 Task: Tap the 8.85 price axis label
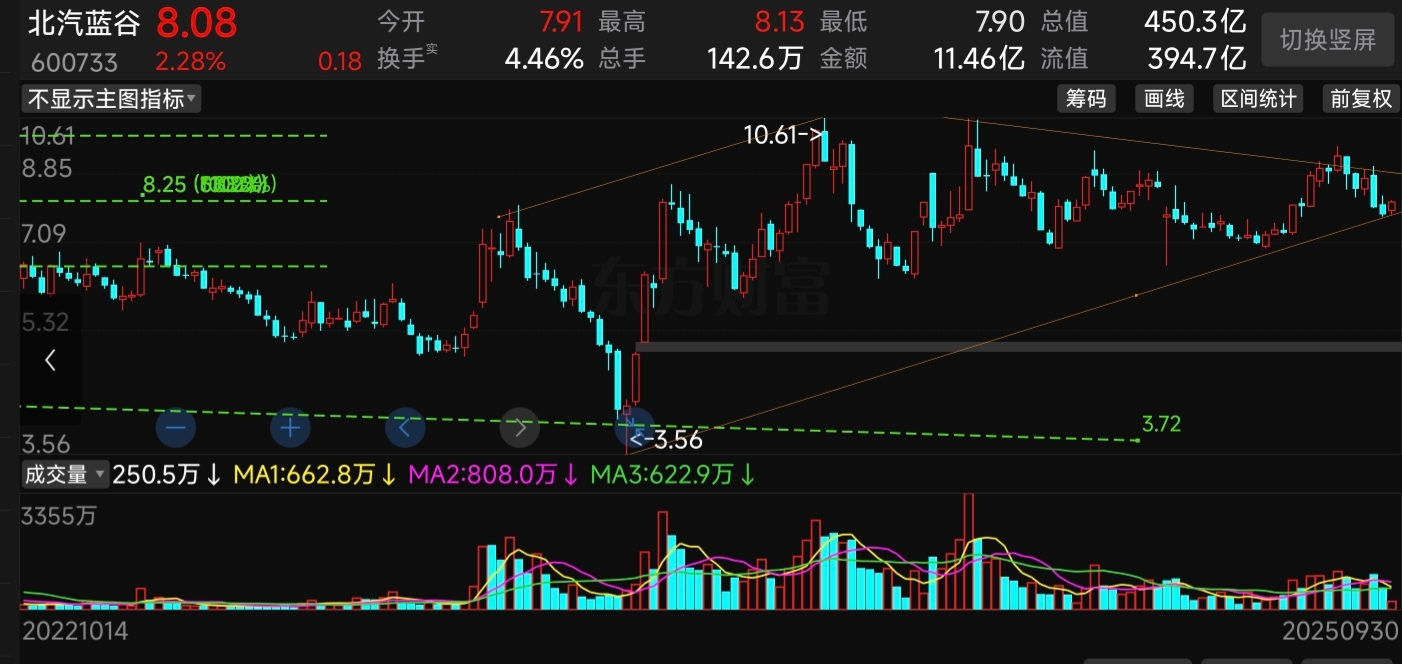46,168
